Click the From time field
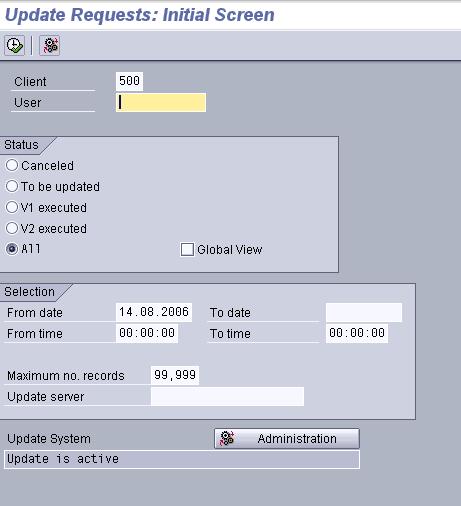Screen dimensions: 461x506 147,333
